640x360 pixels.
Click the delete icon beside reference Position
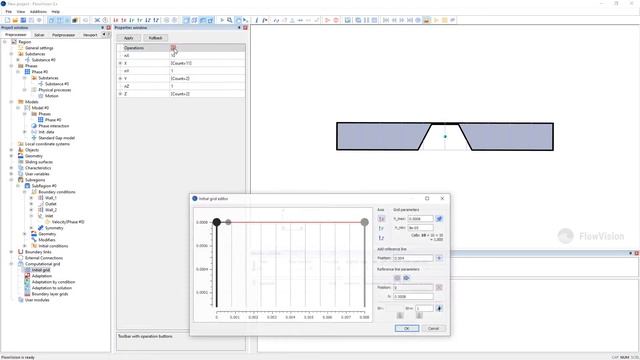pos(439,287)
